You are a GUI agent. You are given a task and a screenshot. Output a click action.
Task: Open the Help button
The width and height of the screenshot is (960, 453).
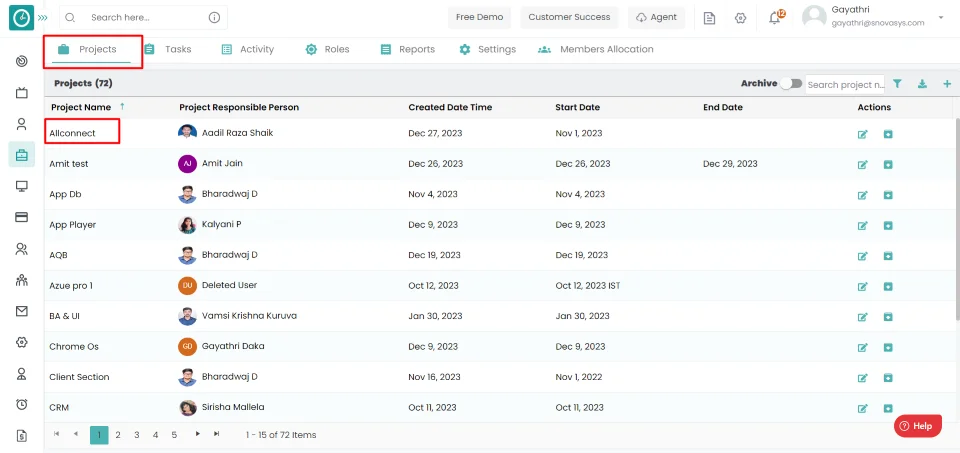coord(917,426)
